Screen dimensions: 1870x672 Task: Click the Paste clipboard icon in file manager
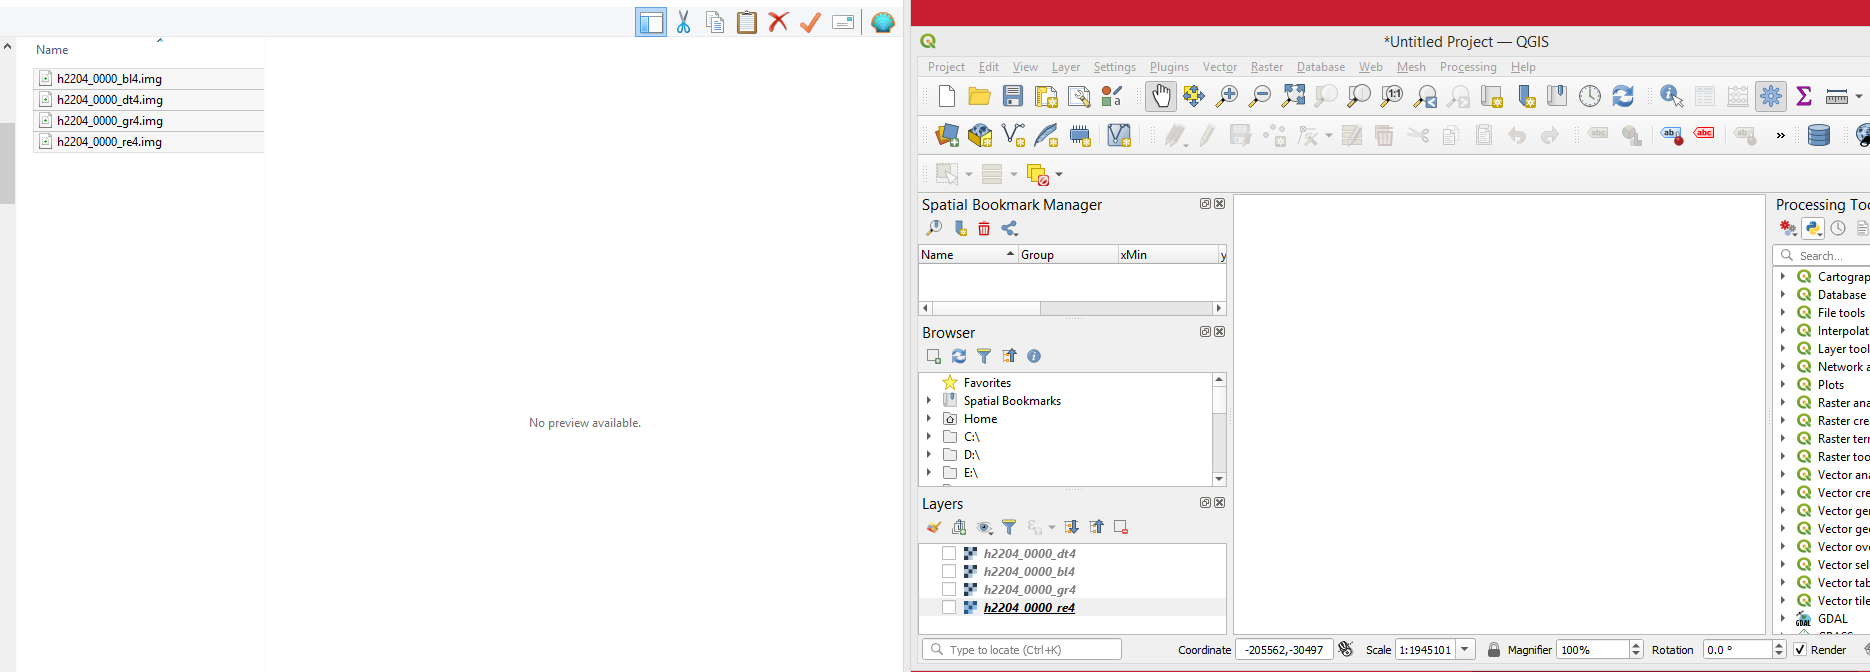[x=747, y=22]
